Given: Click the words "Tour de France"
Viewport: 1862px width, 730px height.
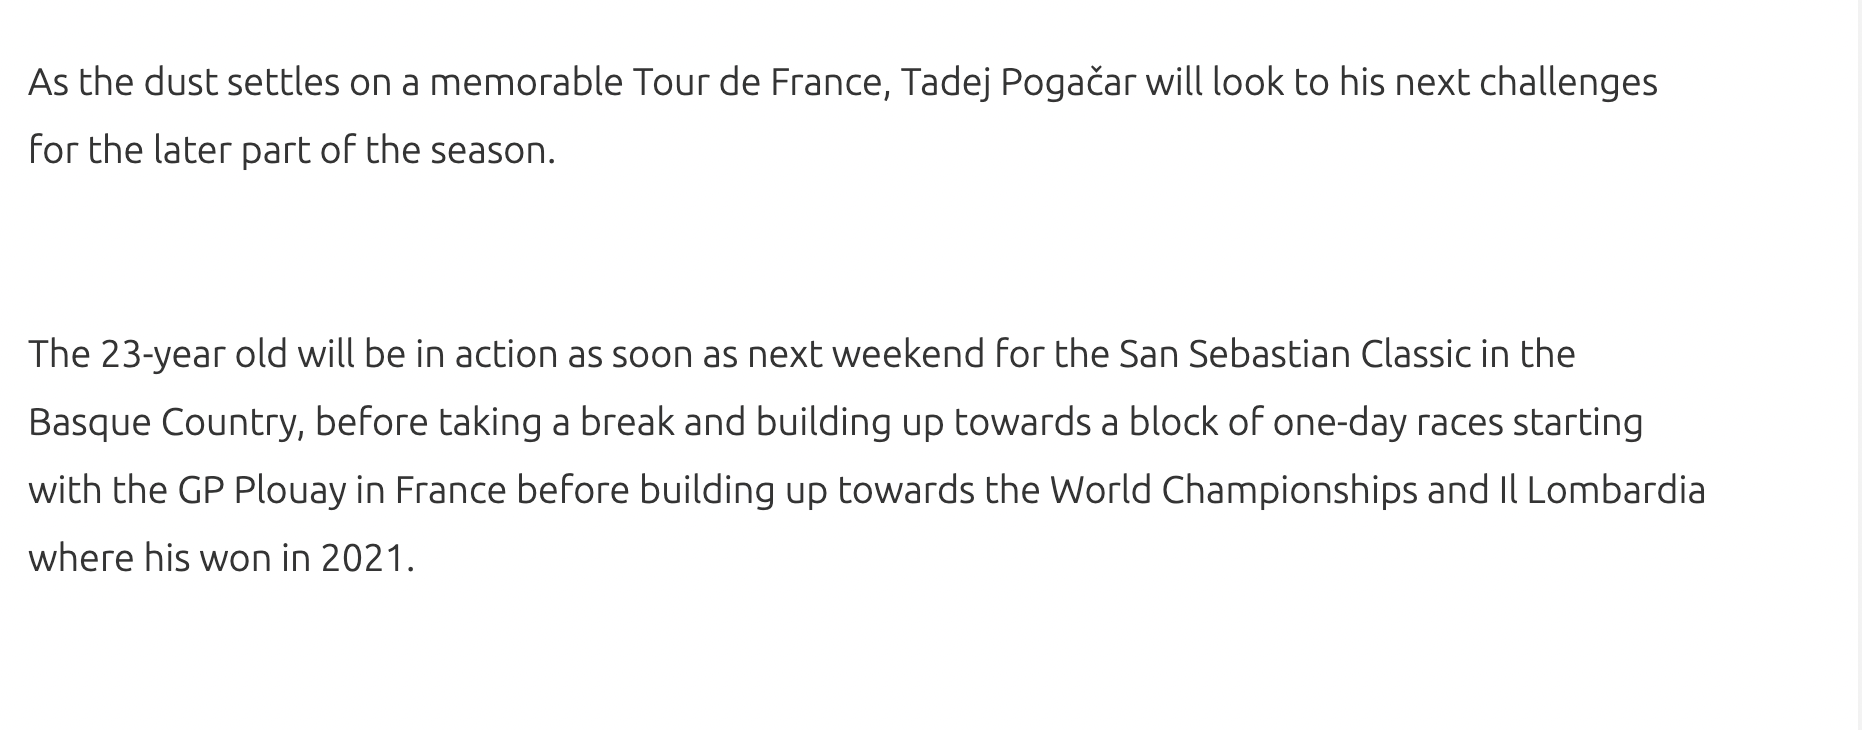Looking at the screenshot, I should [761, 83].
